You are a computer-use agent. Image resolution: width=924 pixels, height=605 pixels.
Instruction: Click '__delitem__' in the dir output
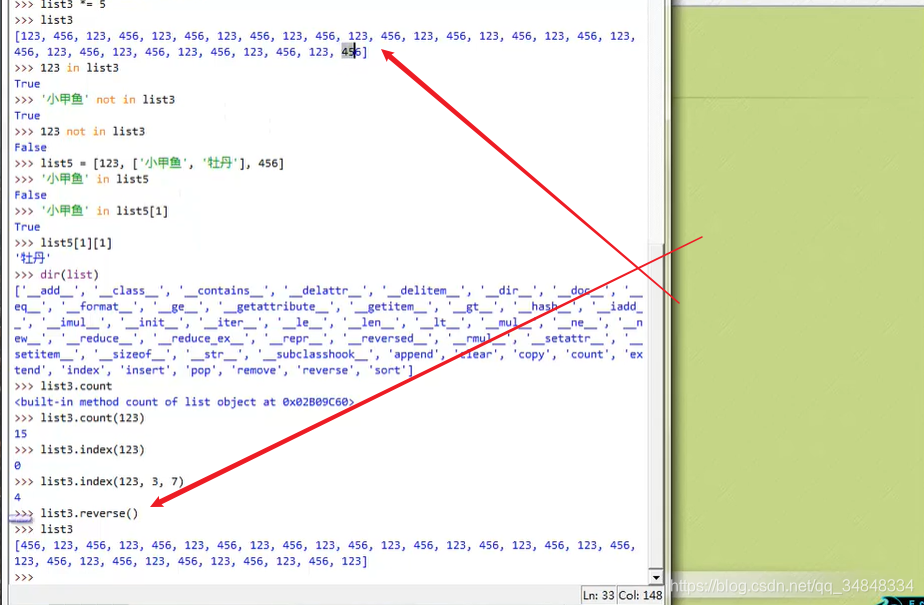click(x=424, y=290)
